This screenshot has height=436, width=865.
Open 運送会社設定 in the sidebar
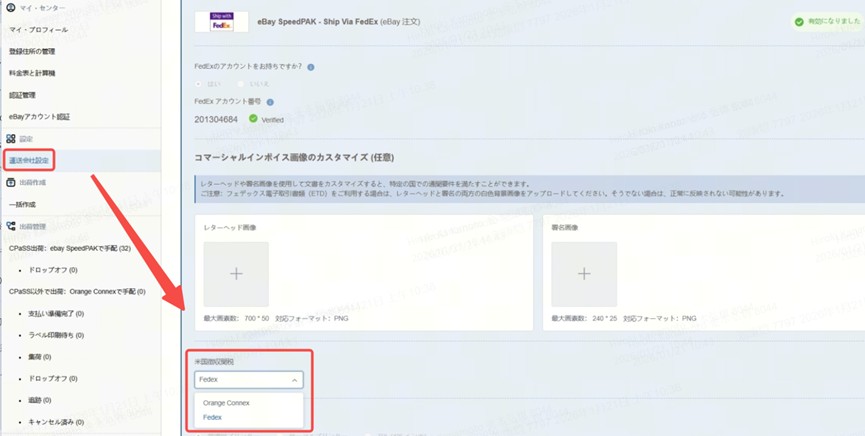[29, 161]
